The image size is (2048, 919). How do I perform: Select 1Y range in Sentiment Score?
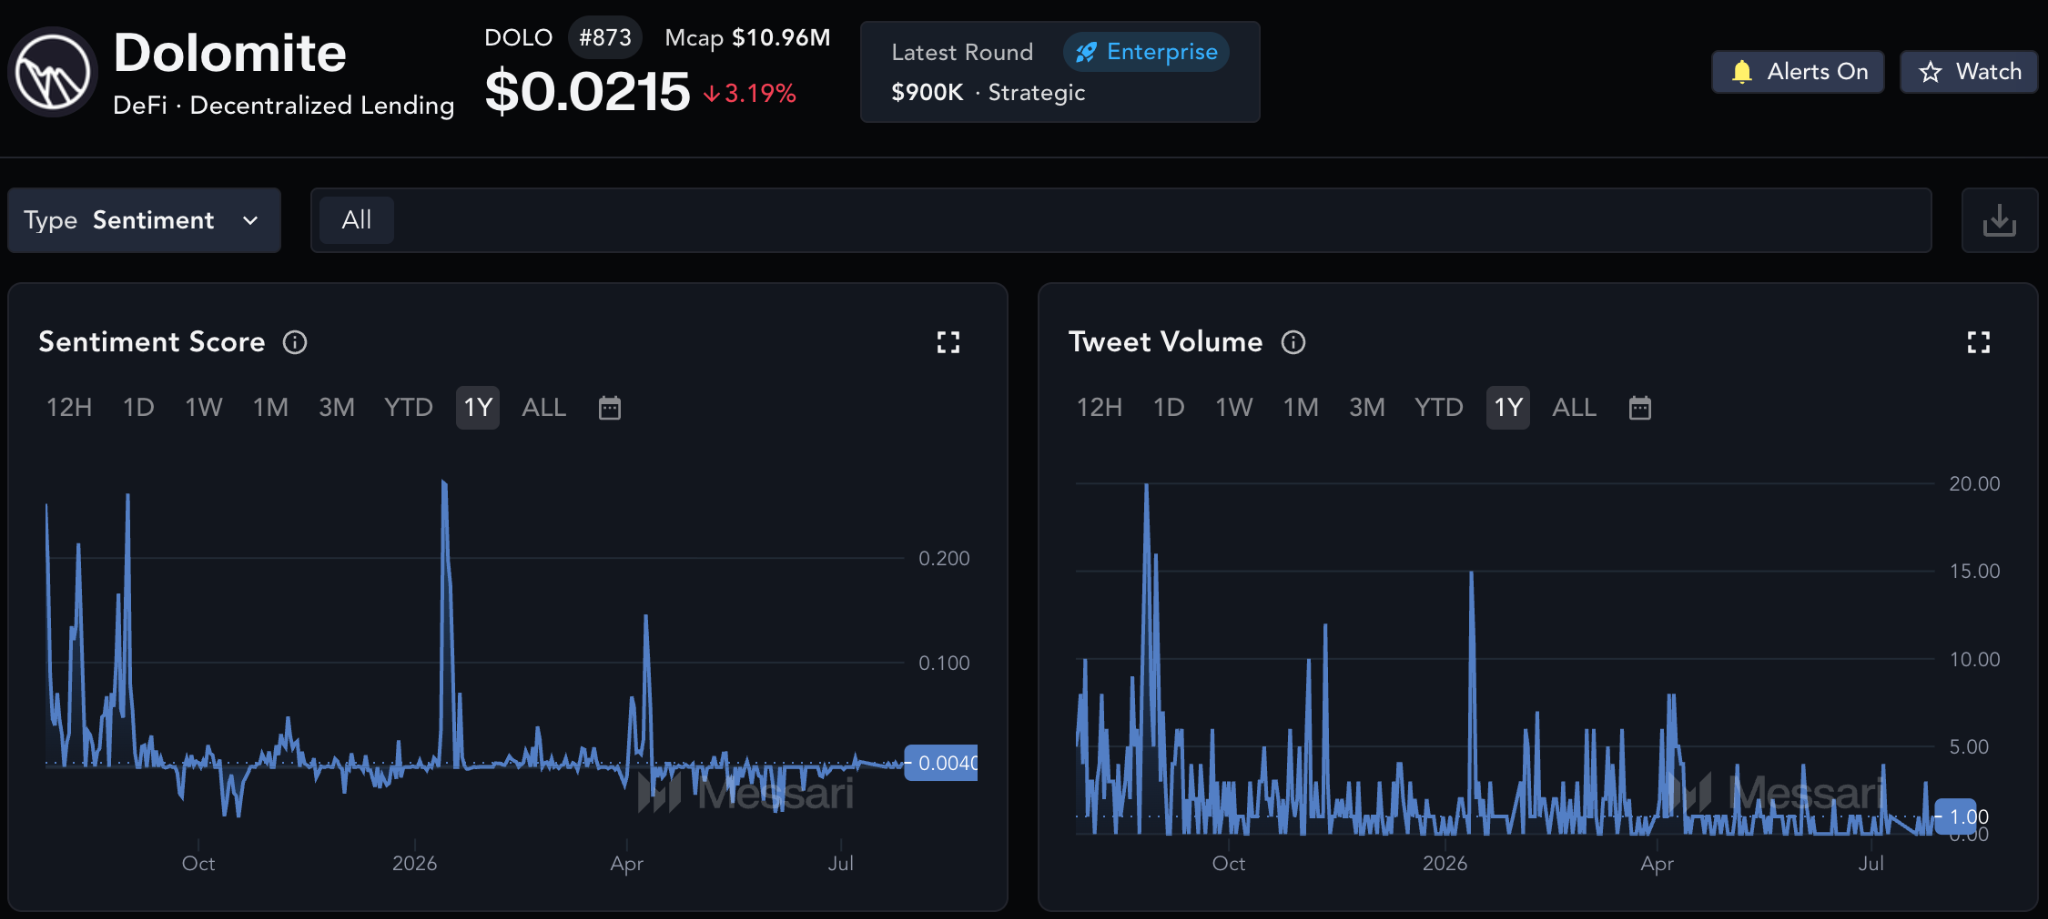coord(478,408)
